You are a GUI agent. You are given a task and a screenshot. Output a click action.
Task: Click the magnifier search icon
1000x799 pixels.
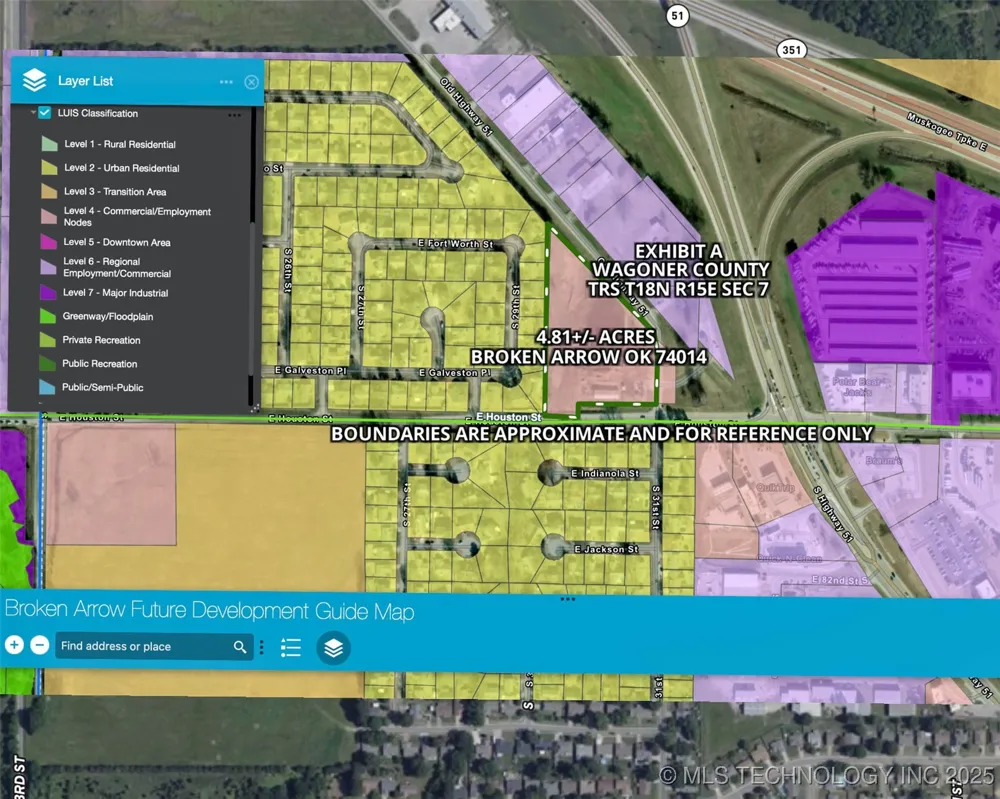[240, 647]
